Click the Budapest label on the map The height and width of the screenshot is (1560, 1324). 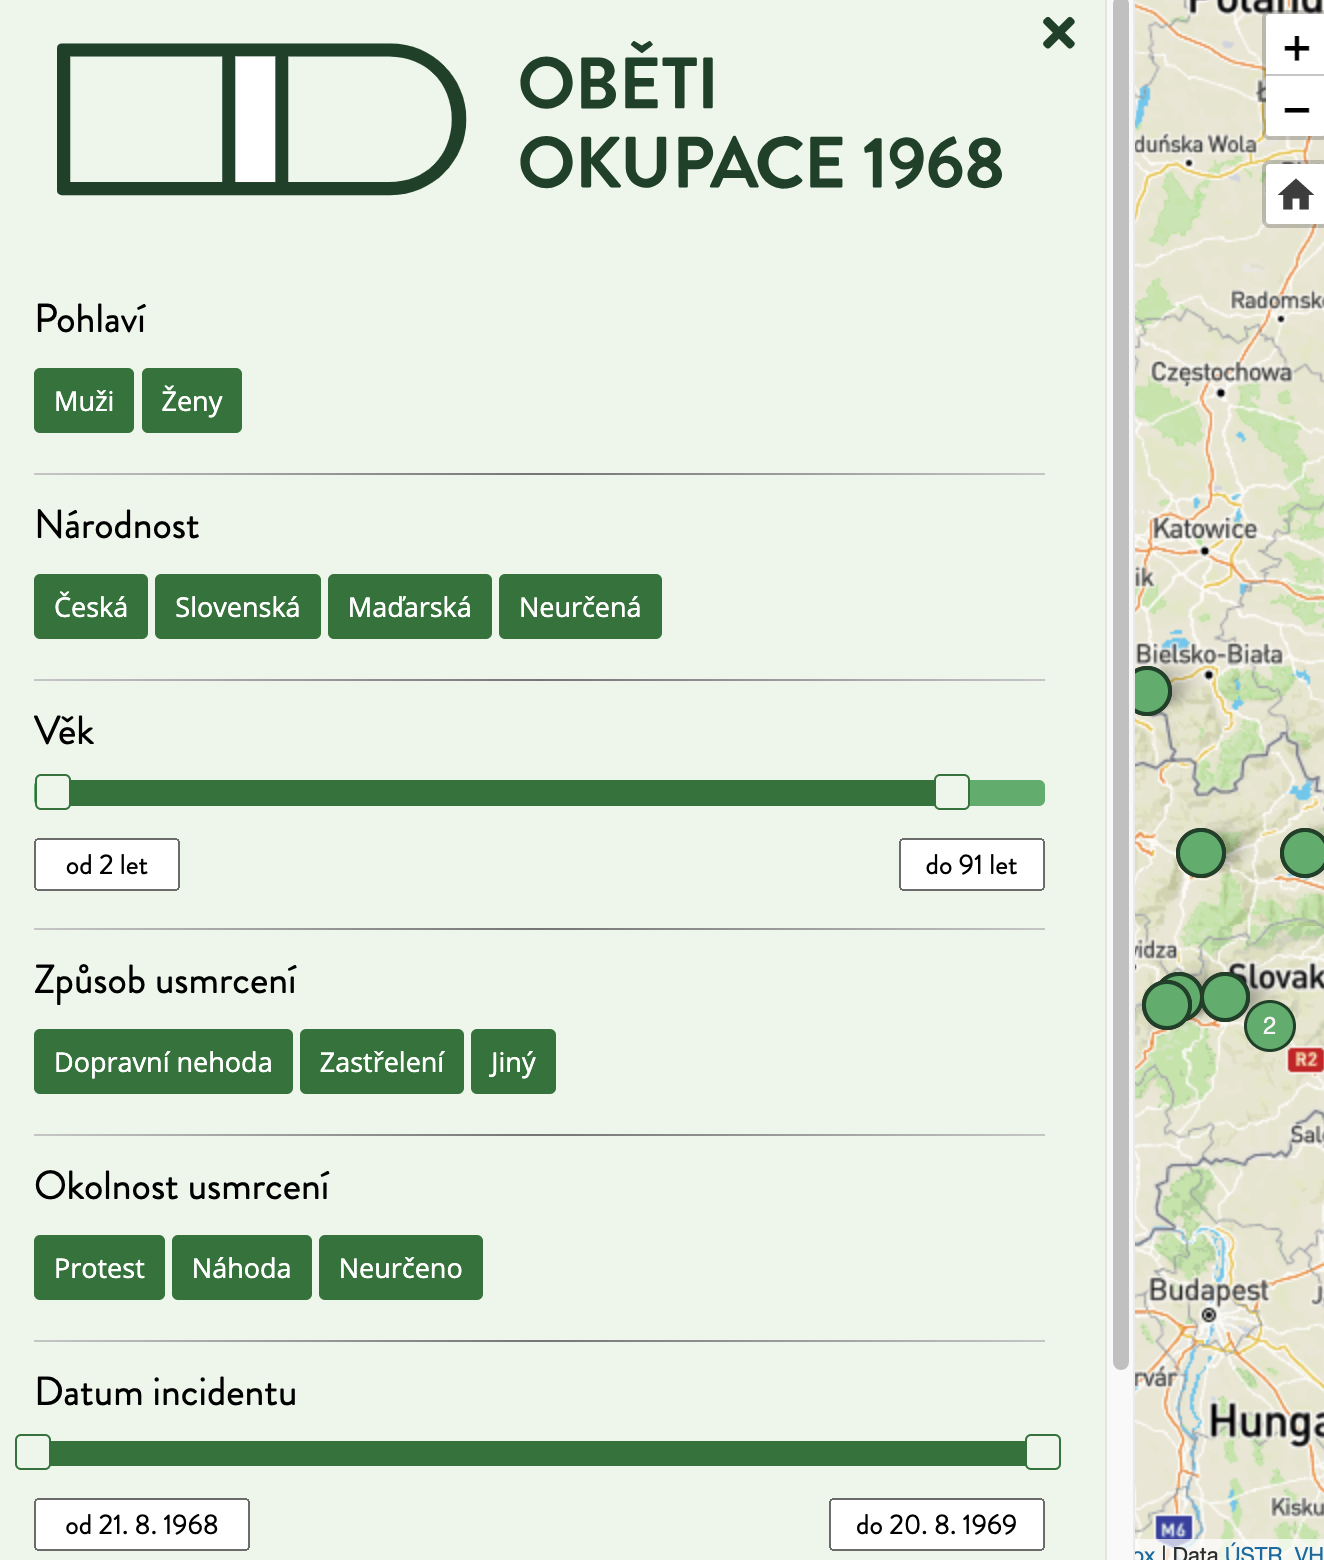pyautogui.click(x=1208, y=1290)
